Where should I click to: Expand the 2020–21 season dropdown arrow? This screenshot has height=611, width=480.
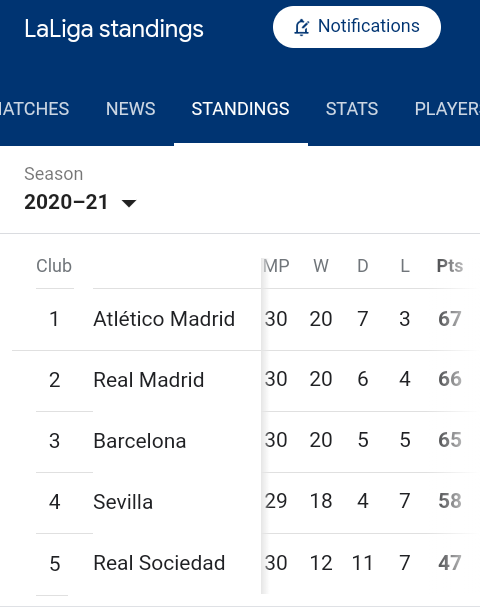pyautogui.click(x=129, y=203)
